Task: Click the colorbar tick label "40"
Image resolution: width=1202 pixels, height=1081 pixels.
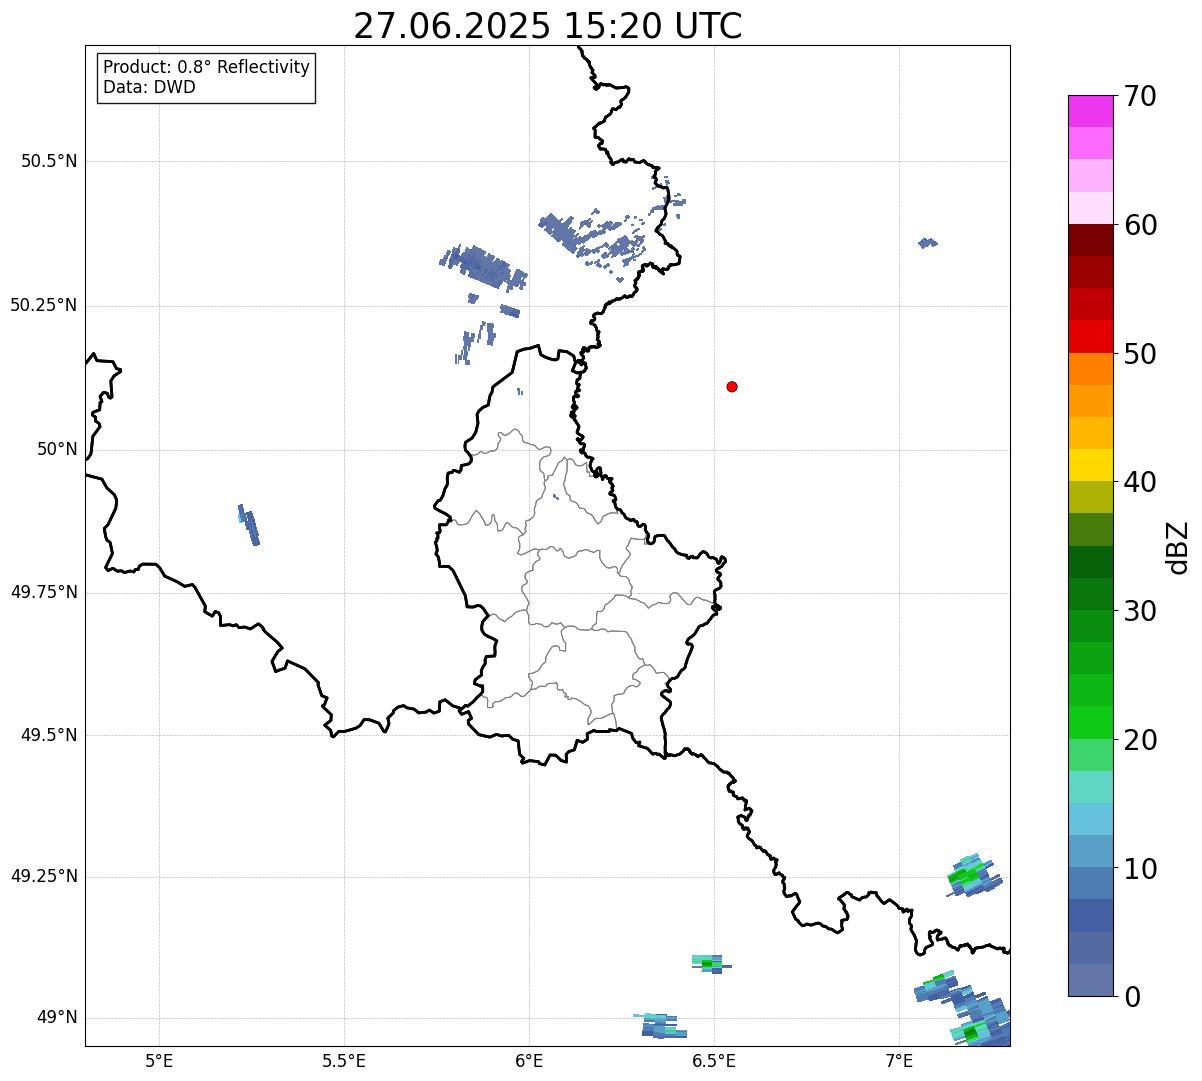Action: click(1141, 482)
